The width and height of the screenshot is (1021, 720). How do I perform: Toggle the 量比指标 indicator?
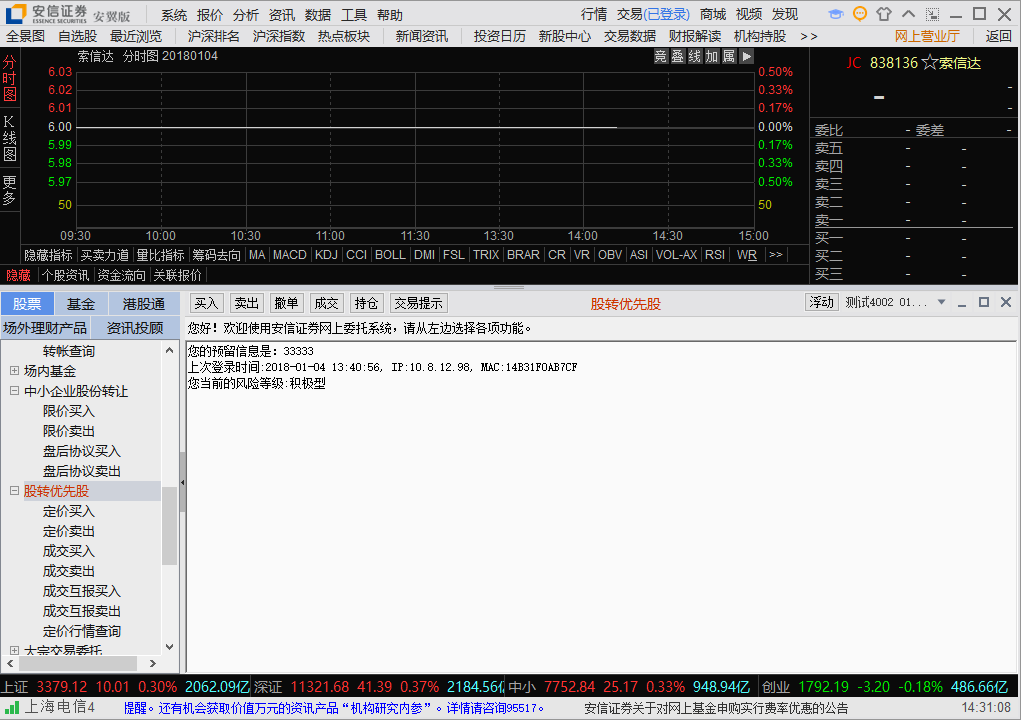161,255
